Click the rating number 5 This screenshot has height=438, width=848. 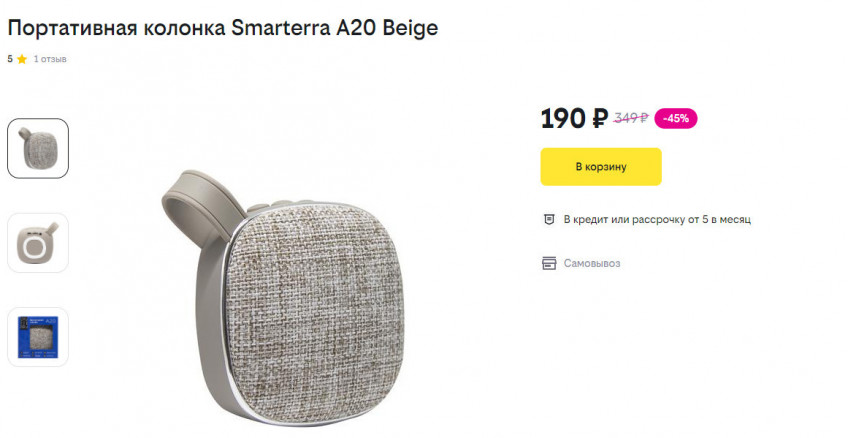click(10, 59)
